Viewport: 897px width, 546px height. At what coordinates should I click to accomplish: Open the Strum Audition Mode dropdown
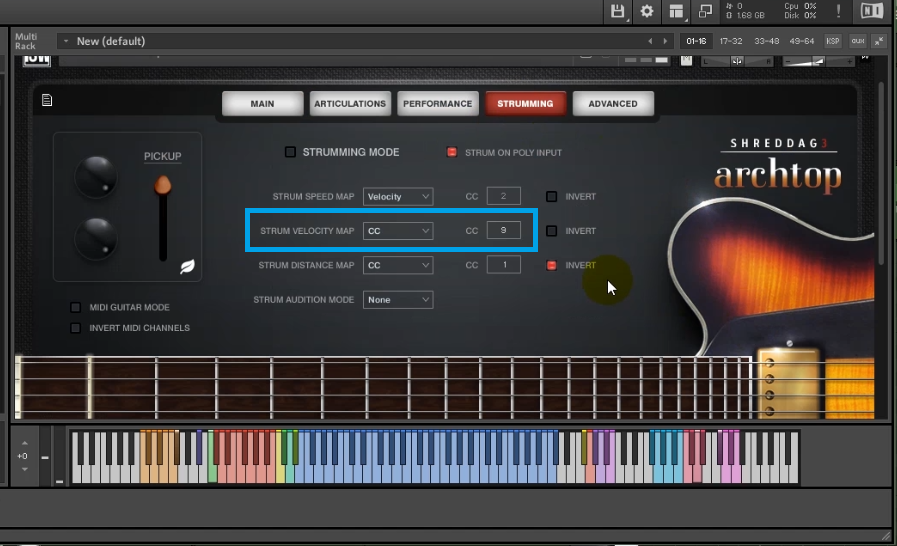pyautogui.click(x=398, y=299)
